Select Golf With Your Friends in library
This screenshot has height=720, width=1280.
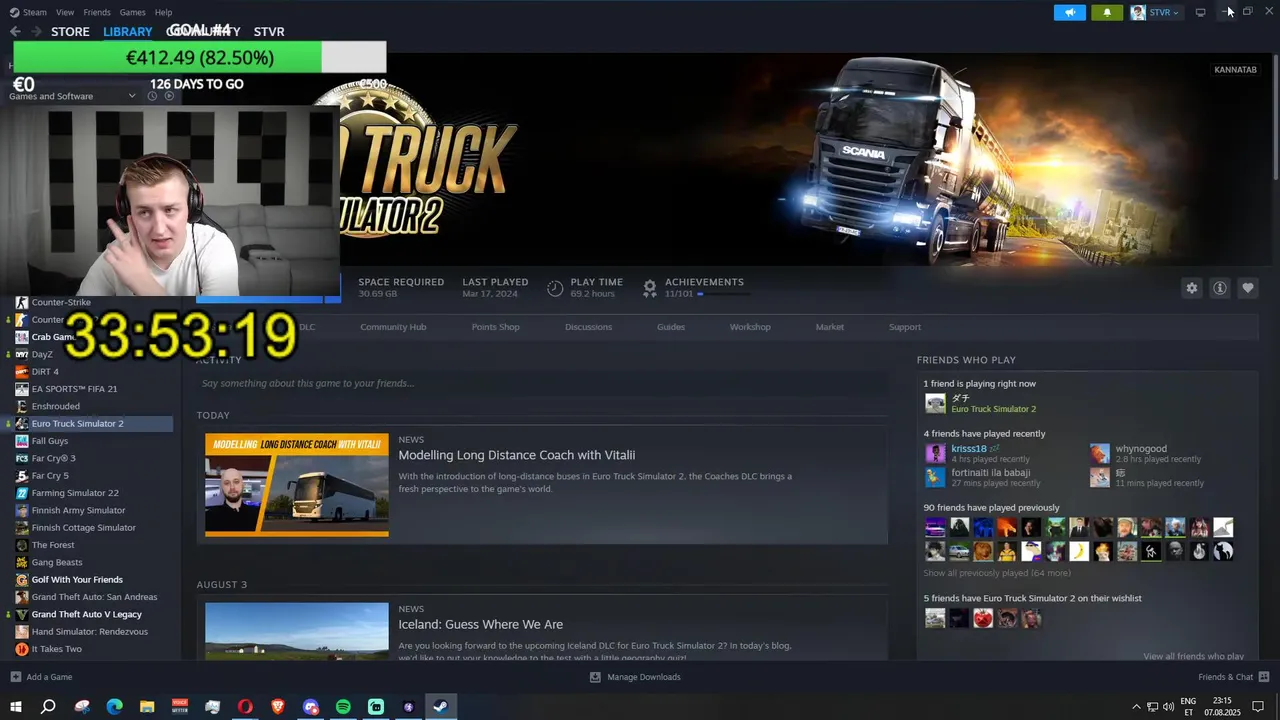[x=77, y=580]
